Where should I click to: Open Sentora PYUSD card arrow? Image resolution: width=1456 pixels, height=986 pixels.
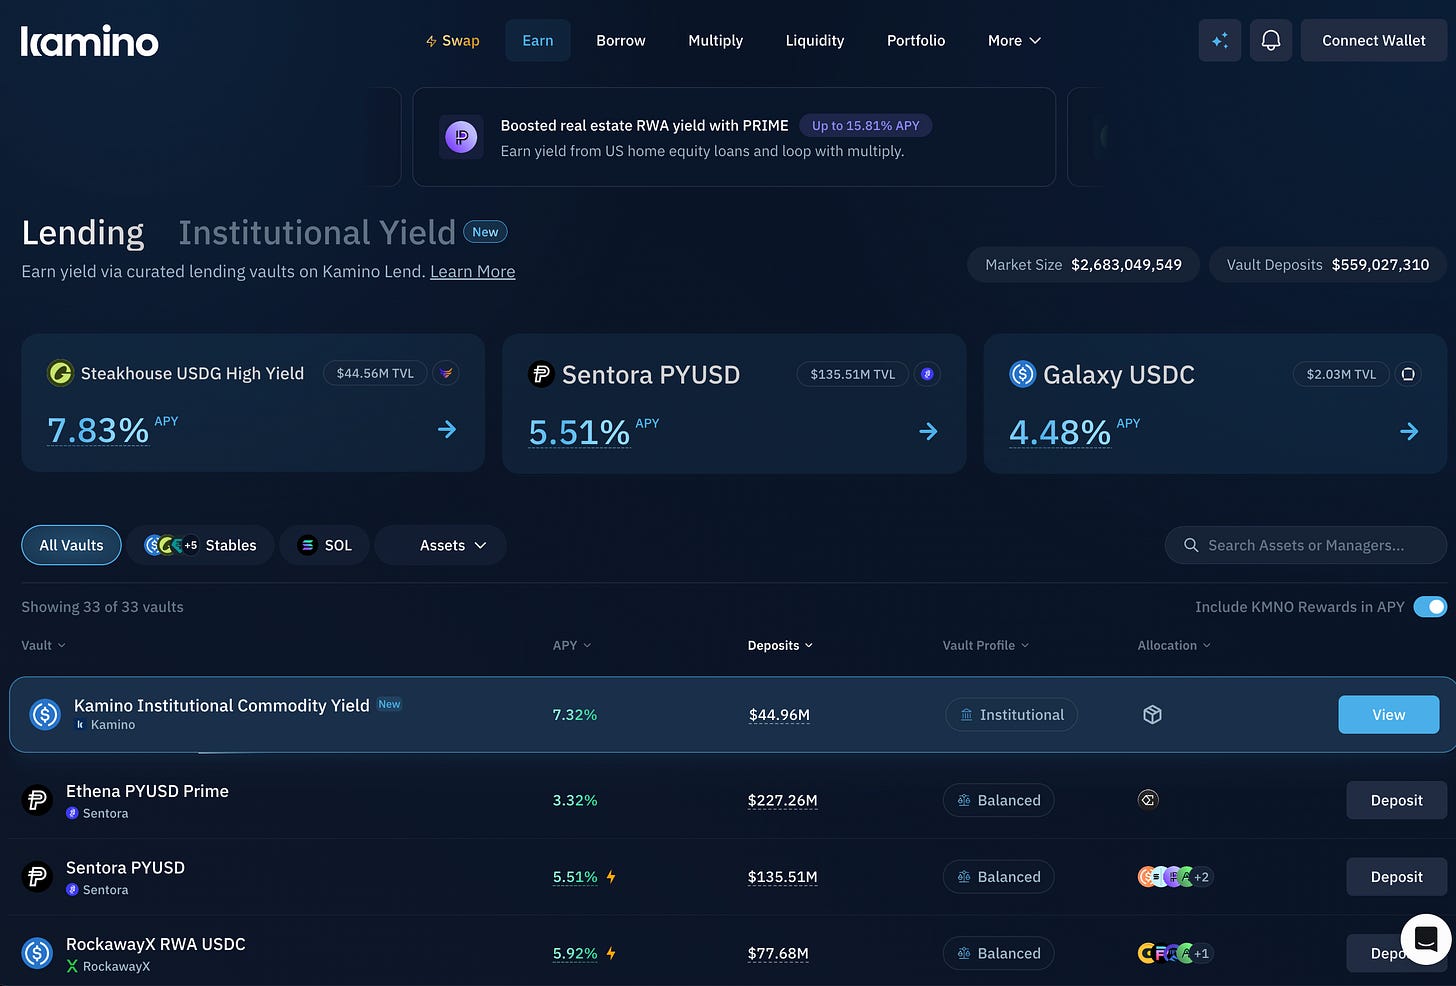[928, 431]
